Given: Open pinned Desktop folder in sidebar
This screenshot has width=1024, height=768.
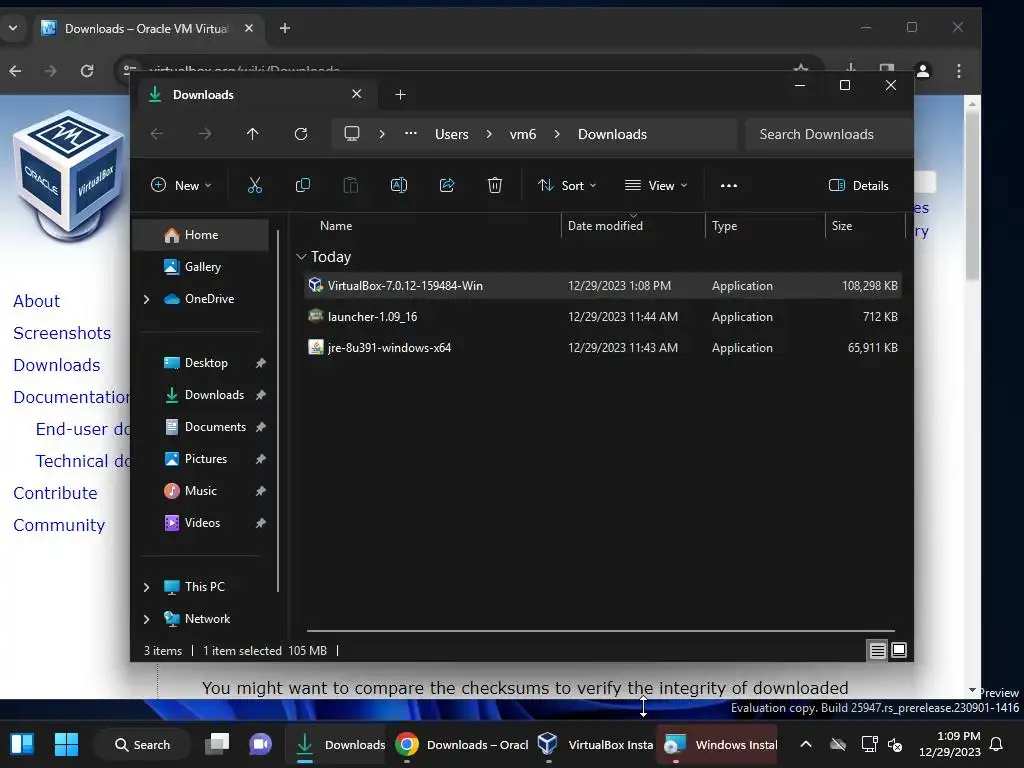Looking at the screenshot, I should click(x=206, y=363).
